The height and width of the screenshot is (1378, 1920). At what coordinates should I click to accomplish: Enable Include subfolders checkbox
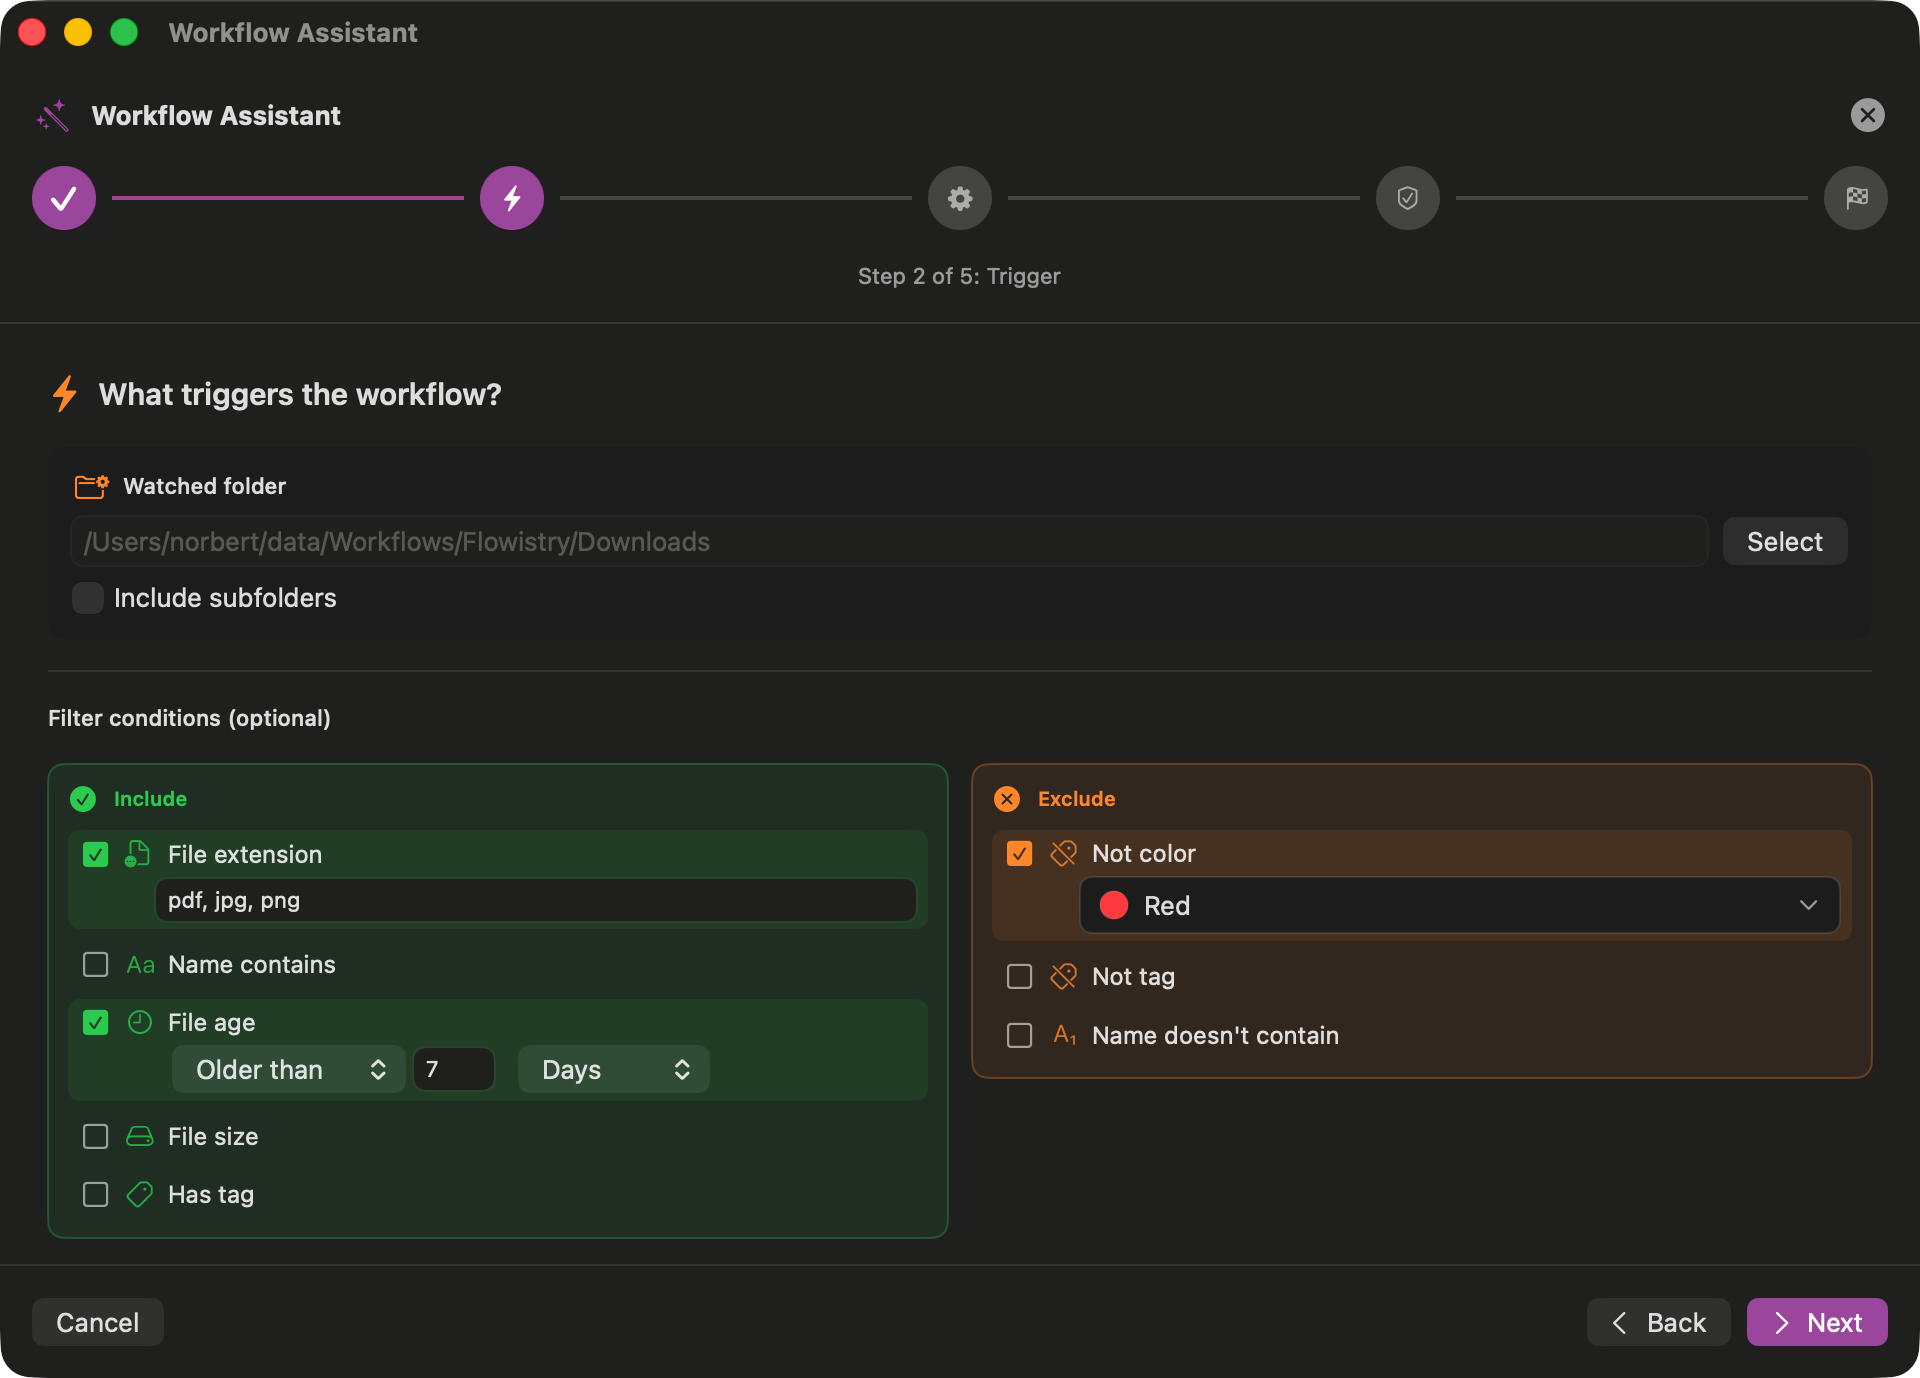pyautogui.click(x=88, y=598)
